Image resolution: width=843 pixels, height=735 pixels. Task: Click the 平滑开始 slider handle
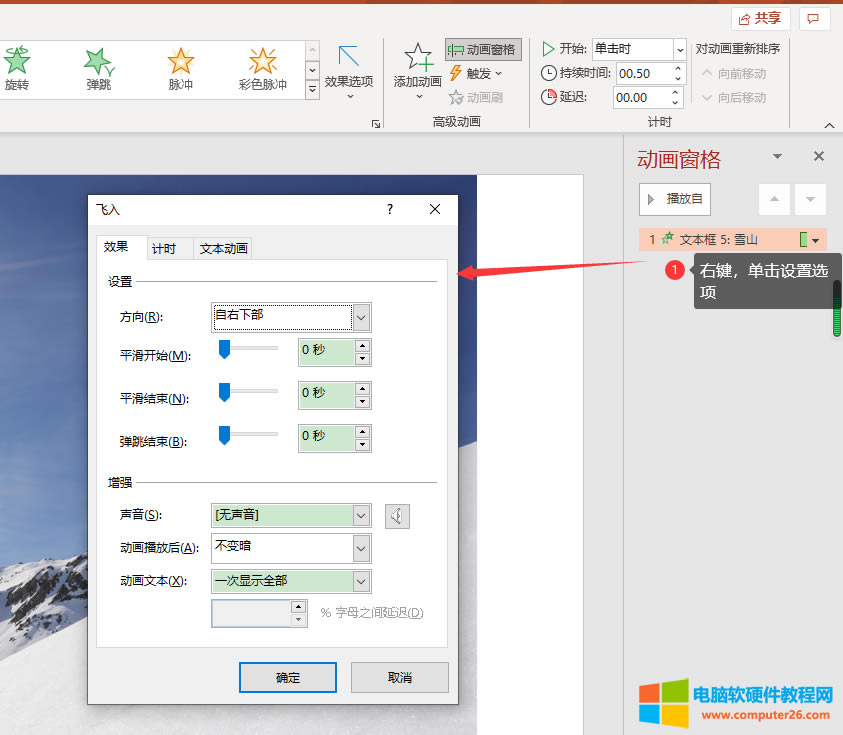pyautogui.click(x=222, y=348)
